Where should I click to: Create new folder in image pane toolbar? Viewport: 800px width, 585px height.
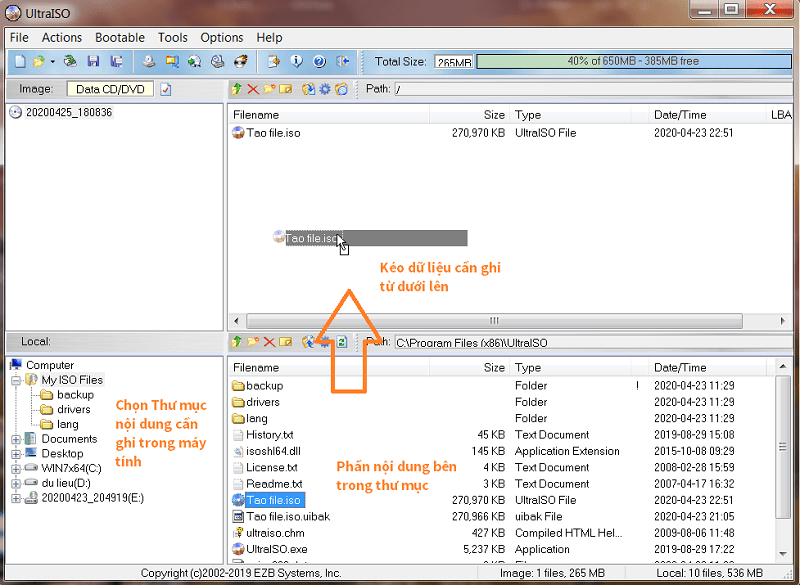pyautogui.click(x=269, y=89)
